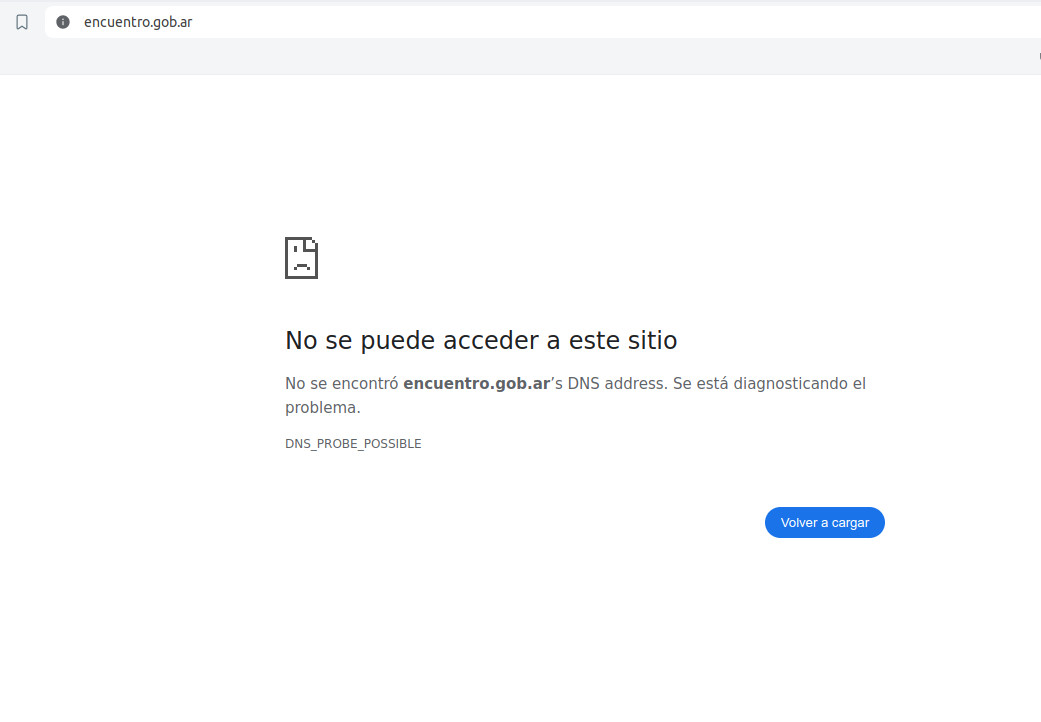Click bold encuentro.gob.ar in the error message
The height and width of the screenshot is (722, 1041).
tap(477, 384)
